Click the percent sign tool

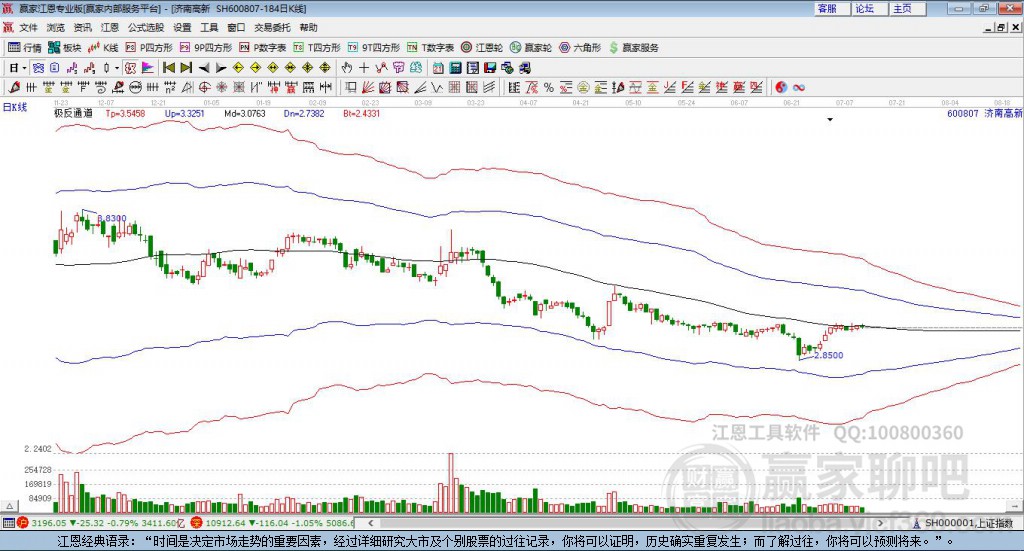click(549, 87)
